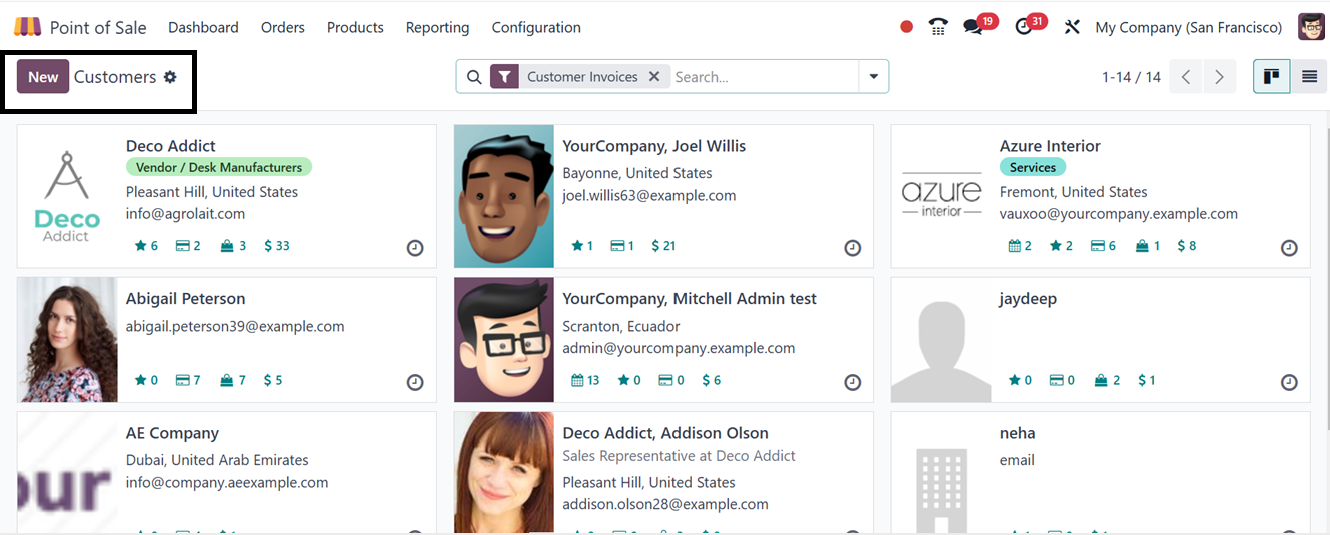The height and width of the screenshot is (535, 1330).
Task: Open the My Company (San Francisco) switcher
Action: coord(1188,27)
